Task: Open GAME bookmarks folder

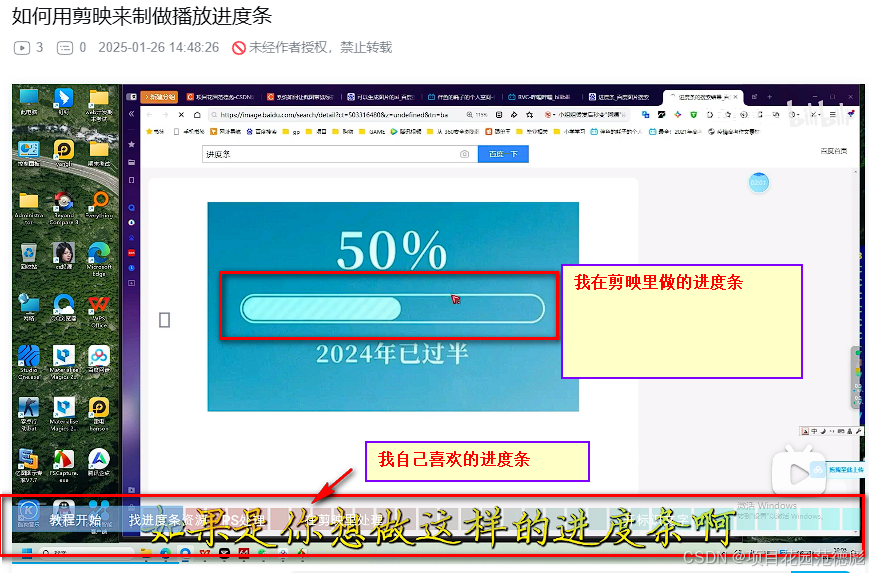Action: coord(372,131)
